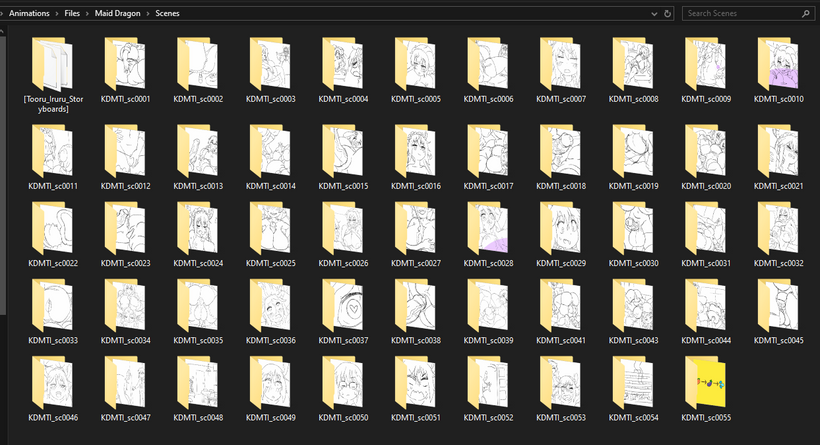Jump to Files in address path
Image resolution: width=820 pixels, height=445 pixels.
pyautogui.click(x=71, y=13)
